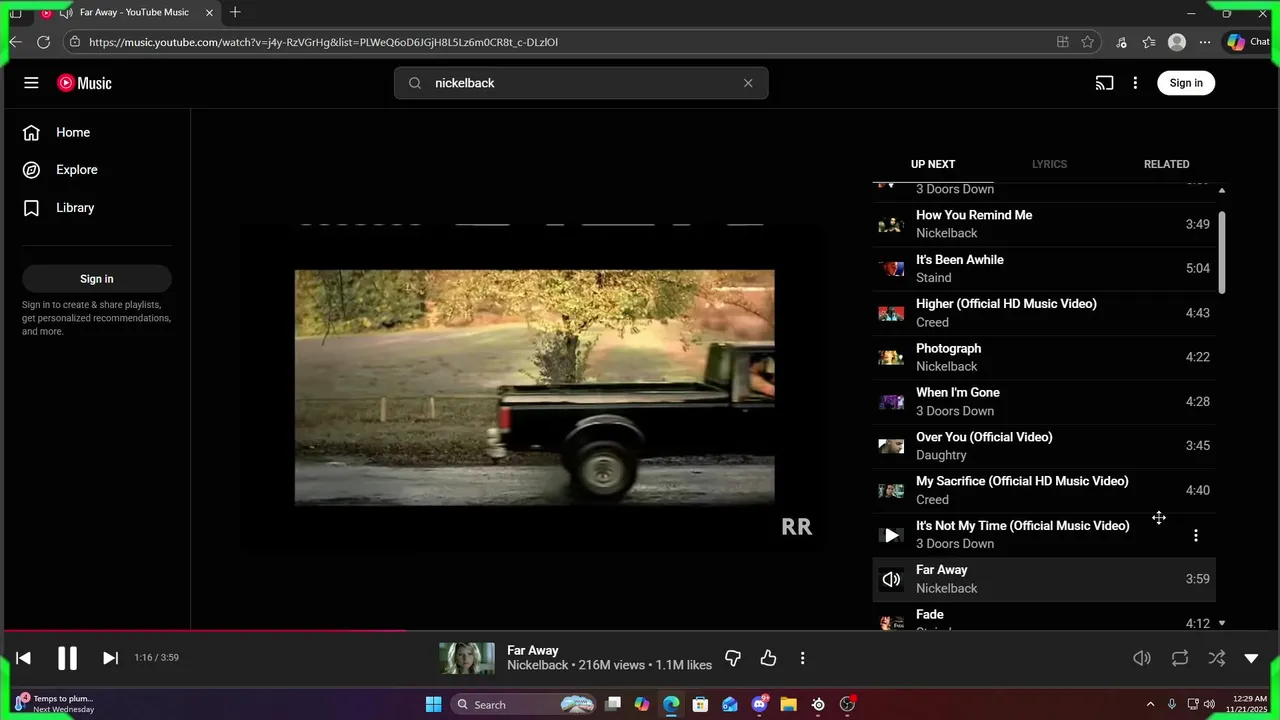Switch to the UP NEXT tab
Image resolution: width=1280 pixels, height=720 pixels.
[x=933, y=164]
